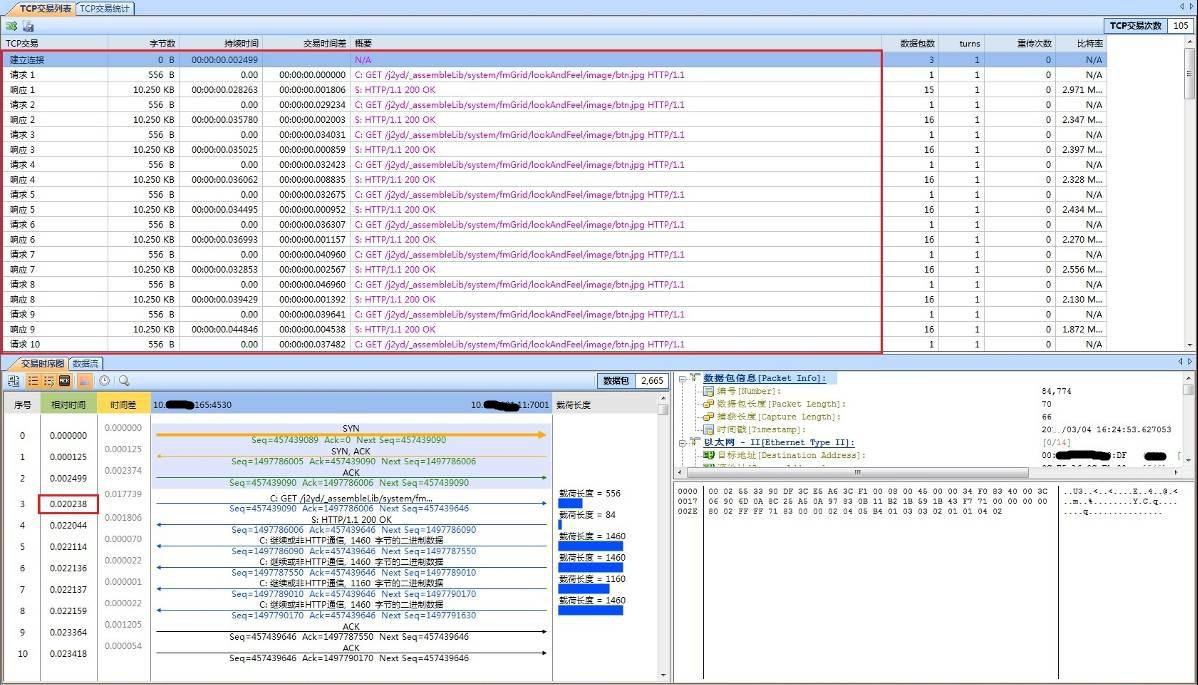1198x685 pixels.
Task: Toggle the list-with-arrow icon in sequence toolbar
Action: (49, 380)
